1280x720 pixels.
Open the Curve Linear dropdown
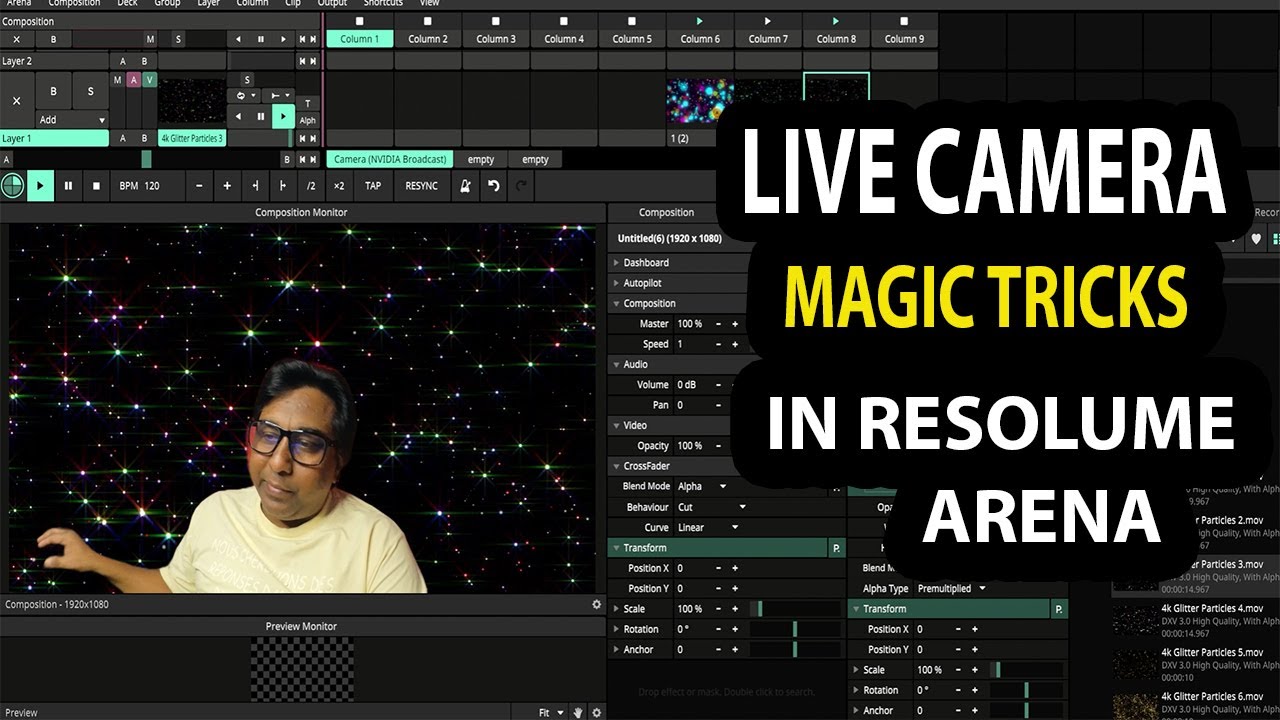[x=708, y=527]
